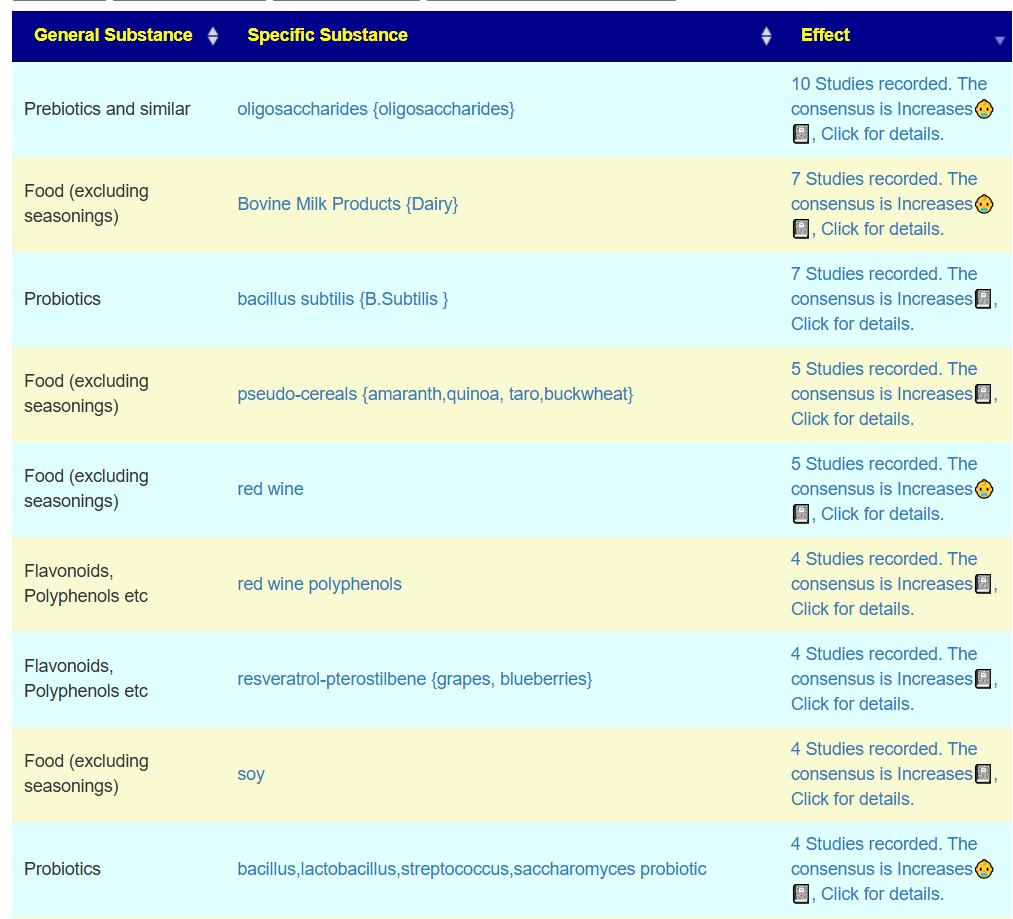Open the pseudo-cereals {amaranth, quinoa} link
The image size is (1013, 919).
point(435,394)
